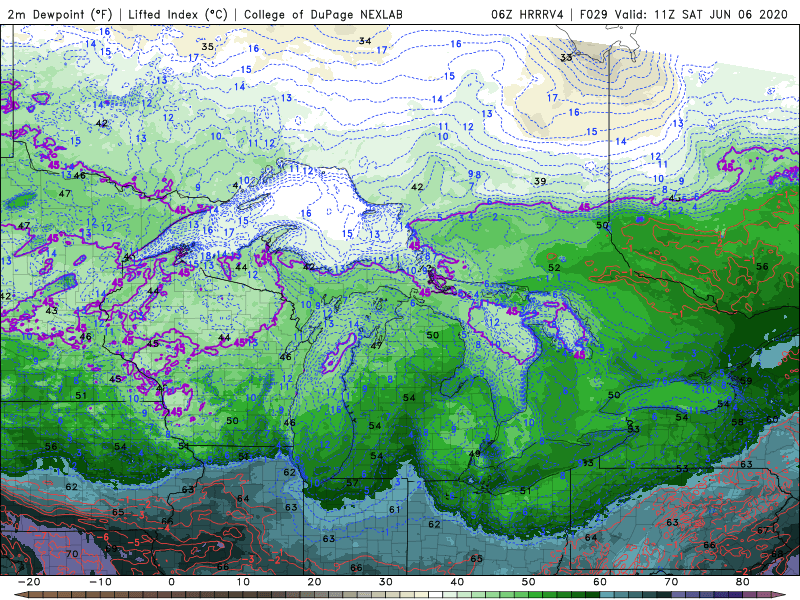Click the -20 label on the color scale

(x=29, y=582)
